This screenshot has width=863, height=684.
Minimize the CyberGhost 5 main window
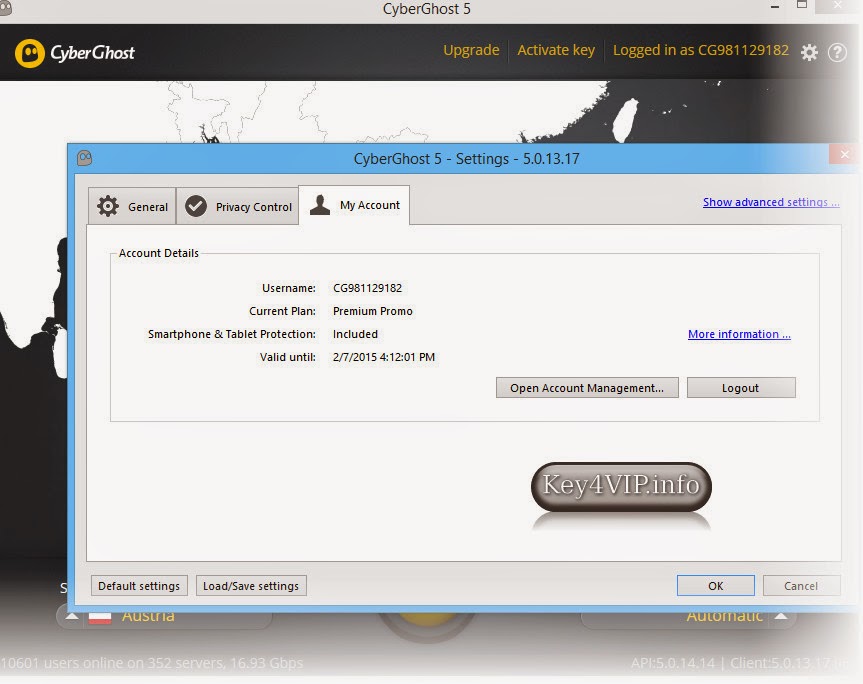(x=775, y=7)
